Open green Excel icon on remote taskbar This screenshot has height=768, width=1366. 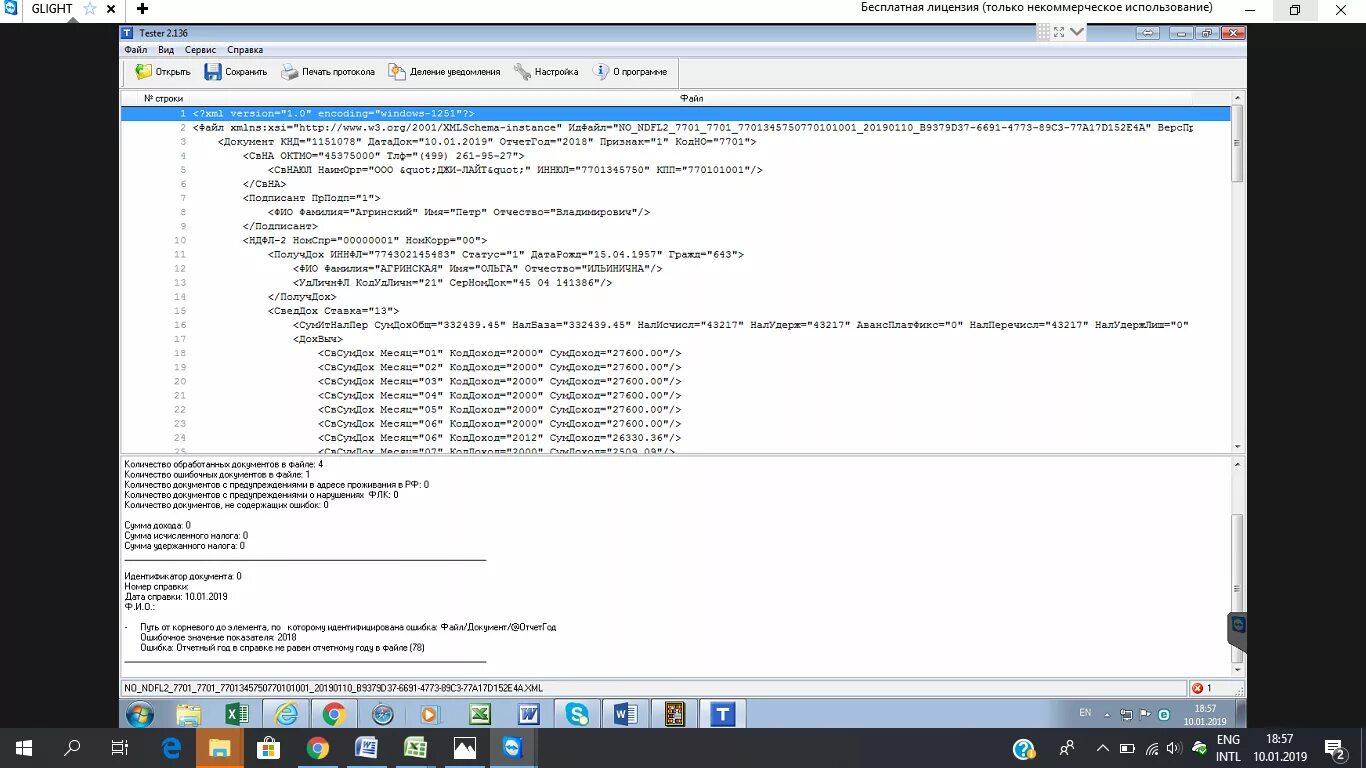480,714
